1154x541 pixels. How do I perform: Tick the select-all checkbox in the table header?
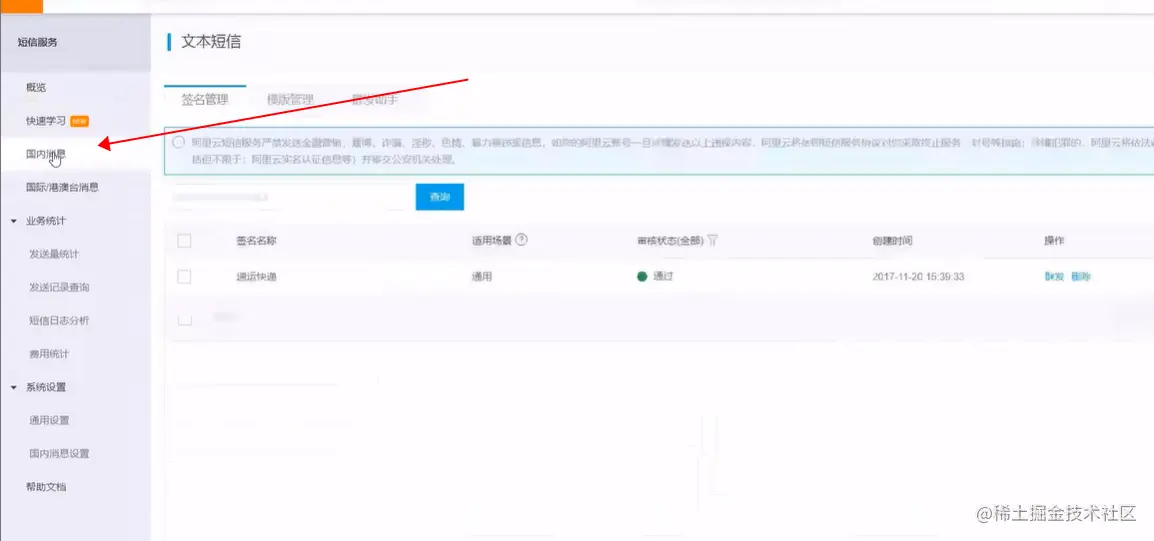(x=185, y=241)
